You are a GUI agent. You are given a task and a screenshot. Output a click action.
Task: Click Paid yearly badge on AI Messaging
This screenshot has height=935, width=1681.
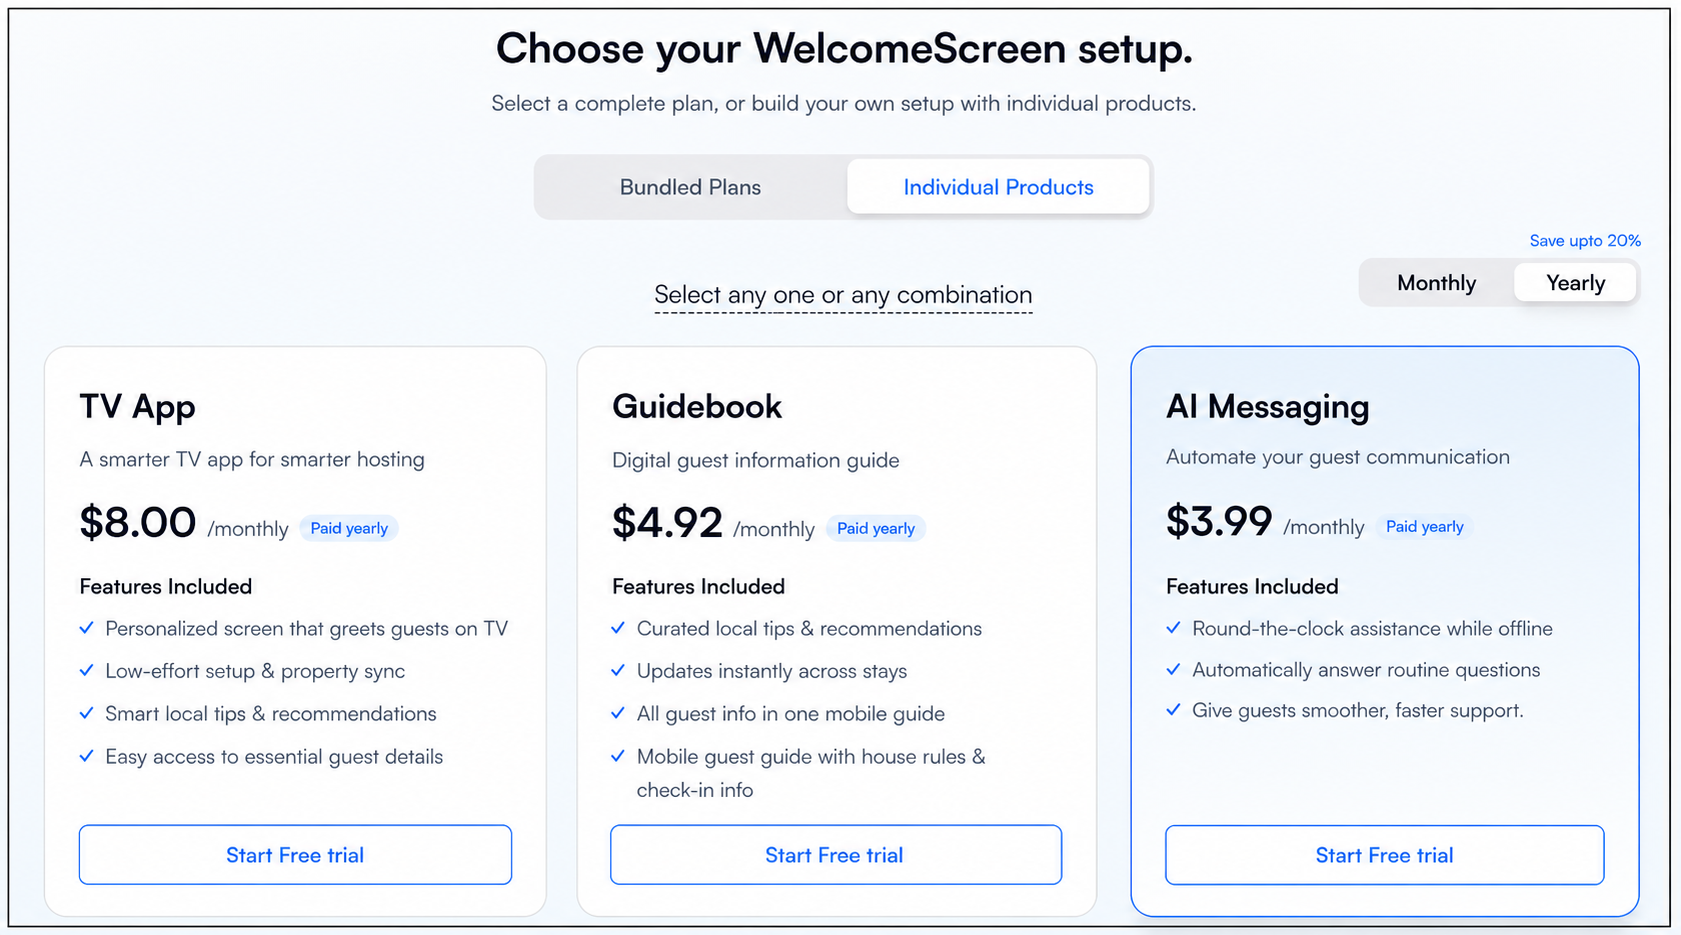tap(1424, 527)
